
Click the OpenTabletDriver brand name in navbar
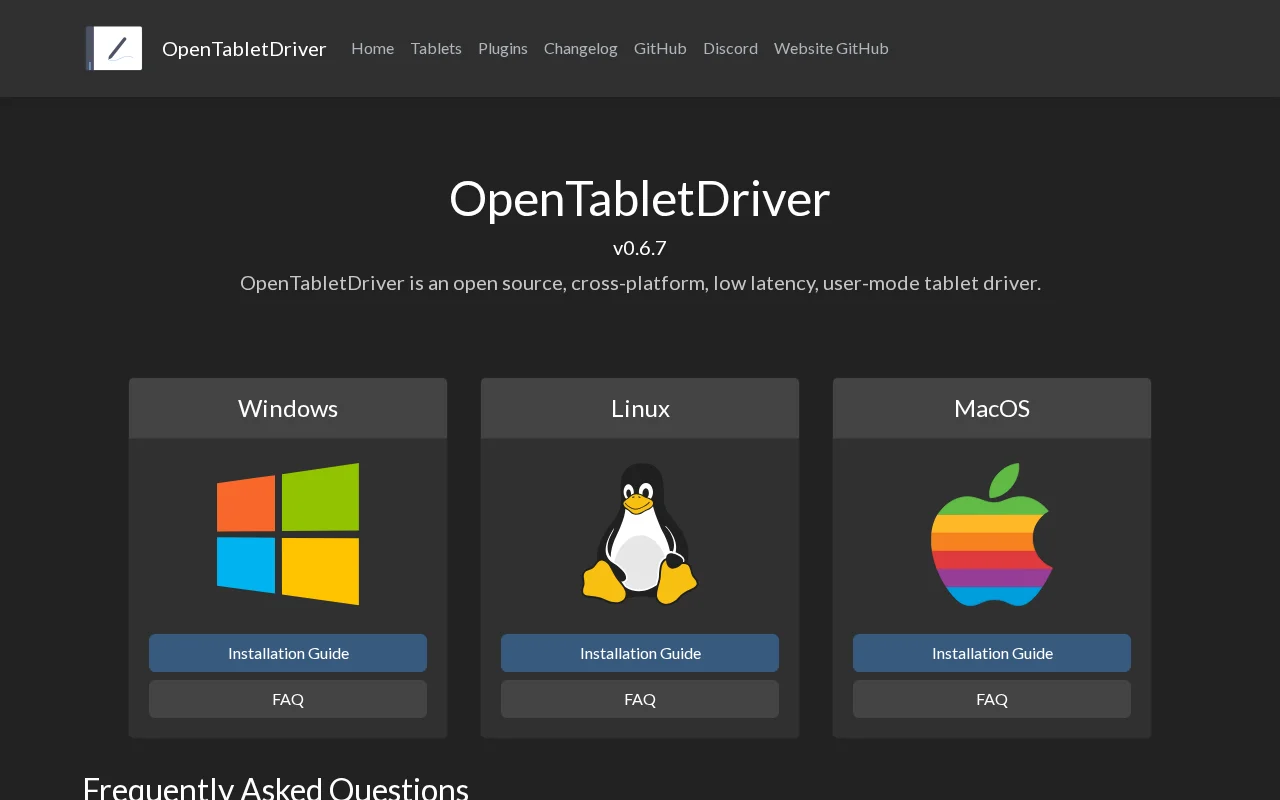244,49
